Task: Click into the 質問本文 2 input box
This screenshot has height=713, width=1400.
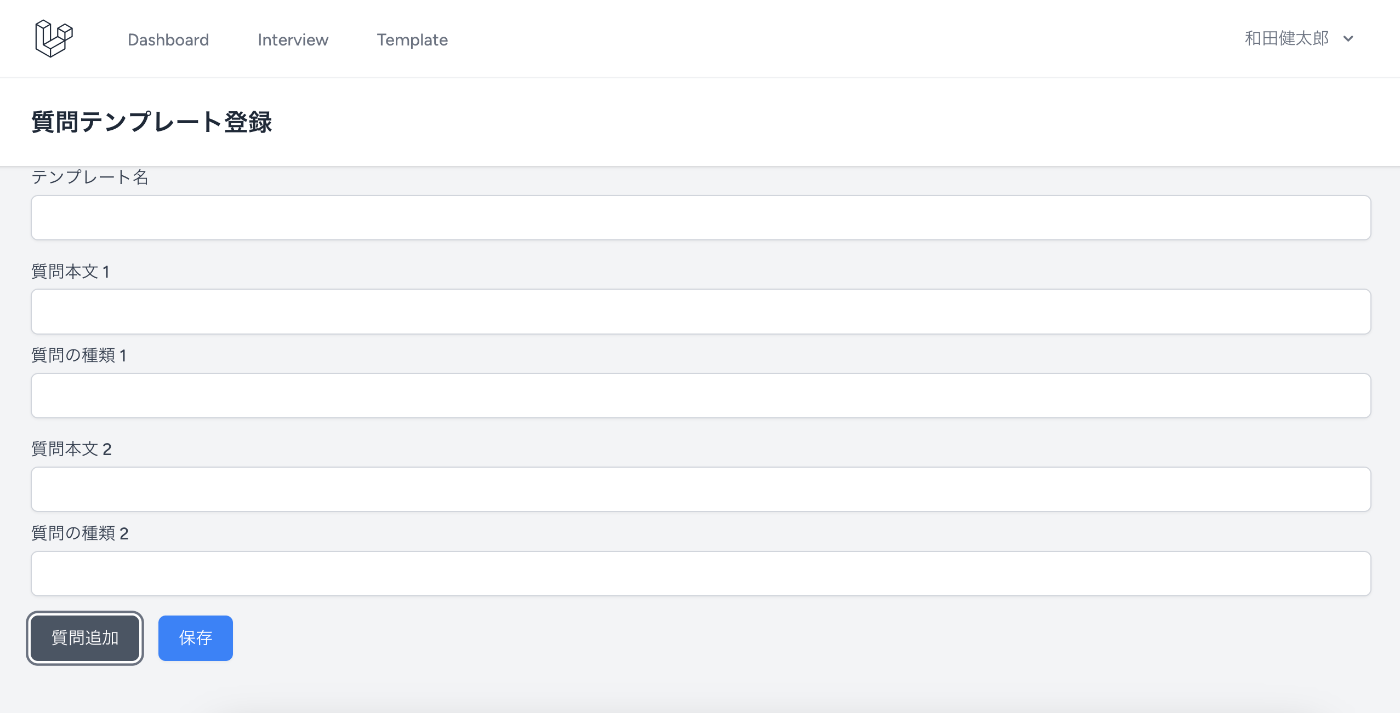Action: pyautogui.click(x=700, y=489)
